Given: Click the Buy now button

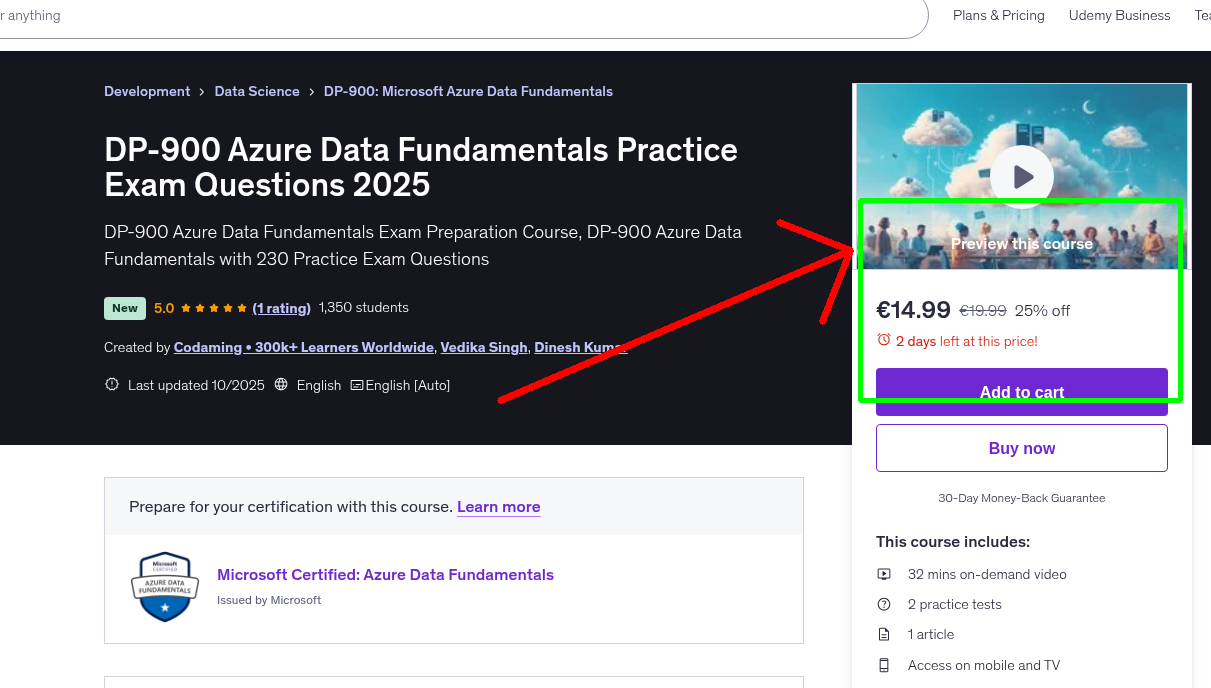Looking at the screenshot, I should pyautogui.click(x=1021, y=447).
